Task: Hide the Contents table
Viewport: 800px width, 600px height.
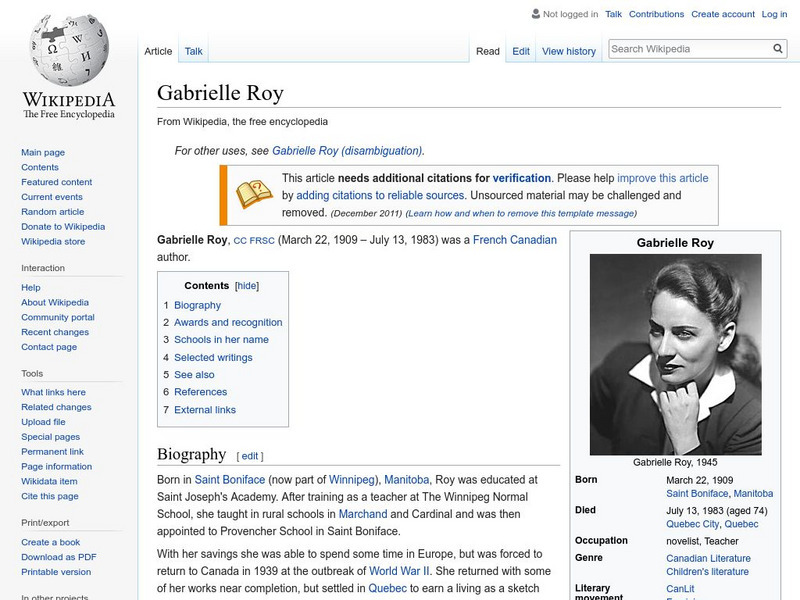Action: pyautogui.click(x=247, y=286)
